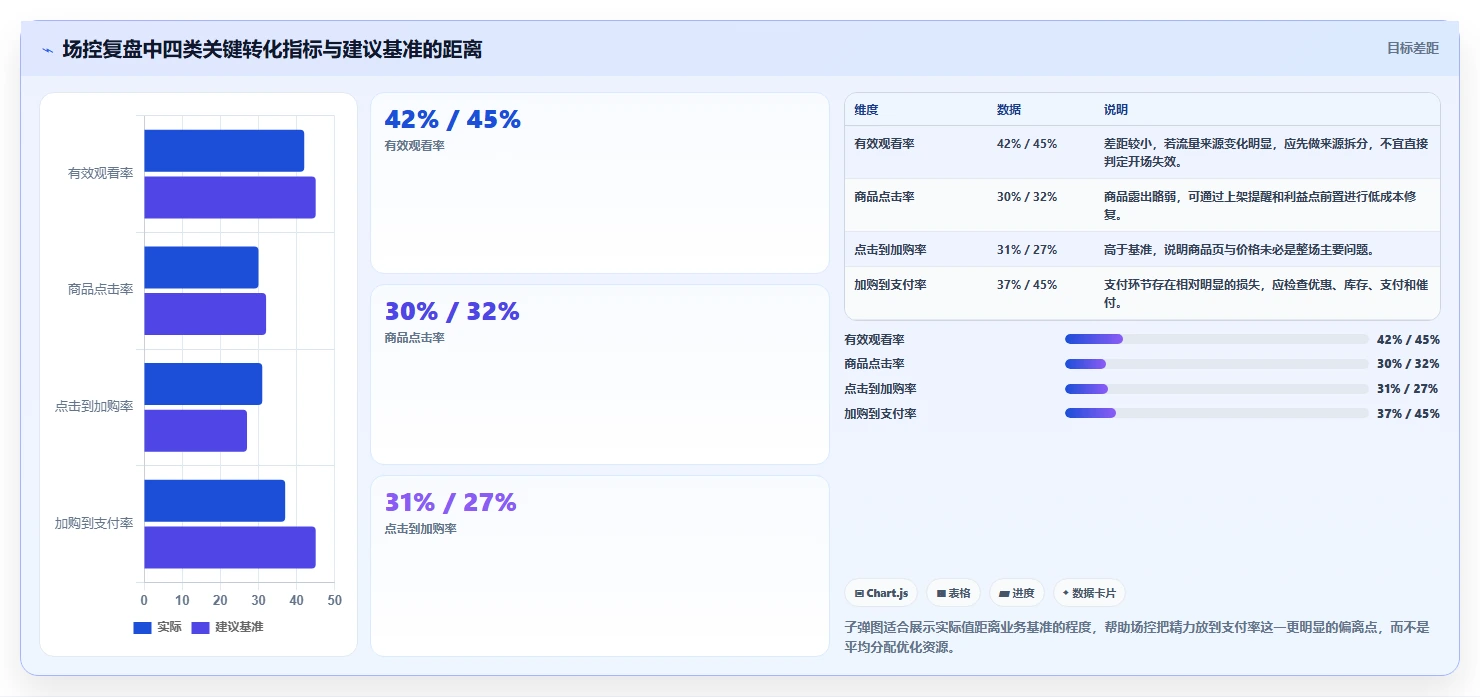Click the 实际 bar for 点击到加购率 in chart
The image size is (1480, 697).
[x=203, y=384]
